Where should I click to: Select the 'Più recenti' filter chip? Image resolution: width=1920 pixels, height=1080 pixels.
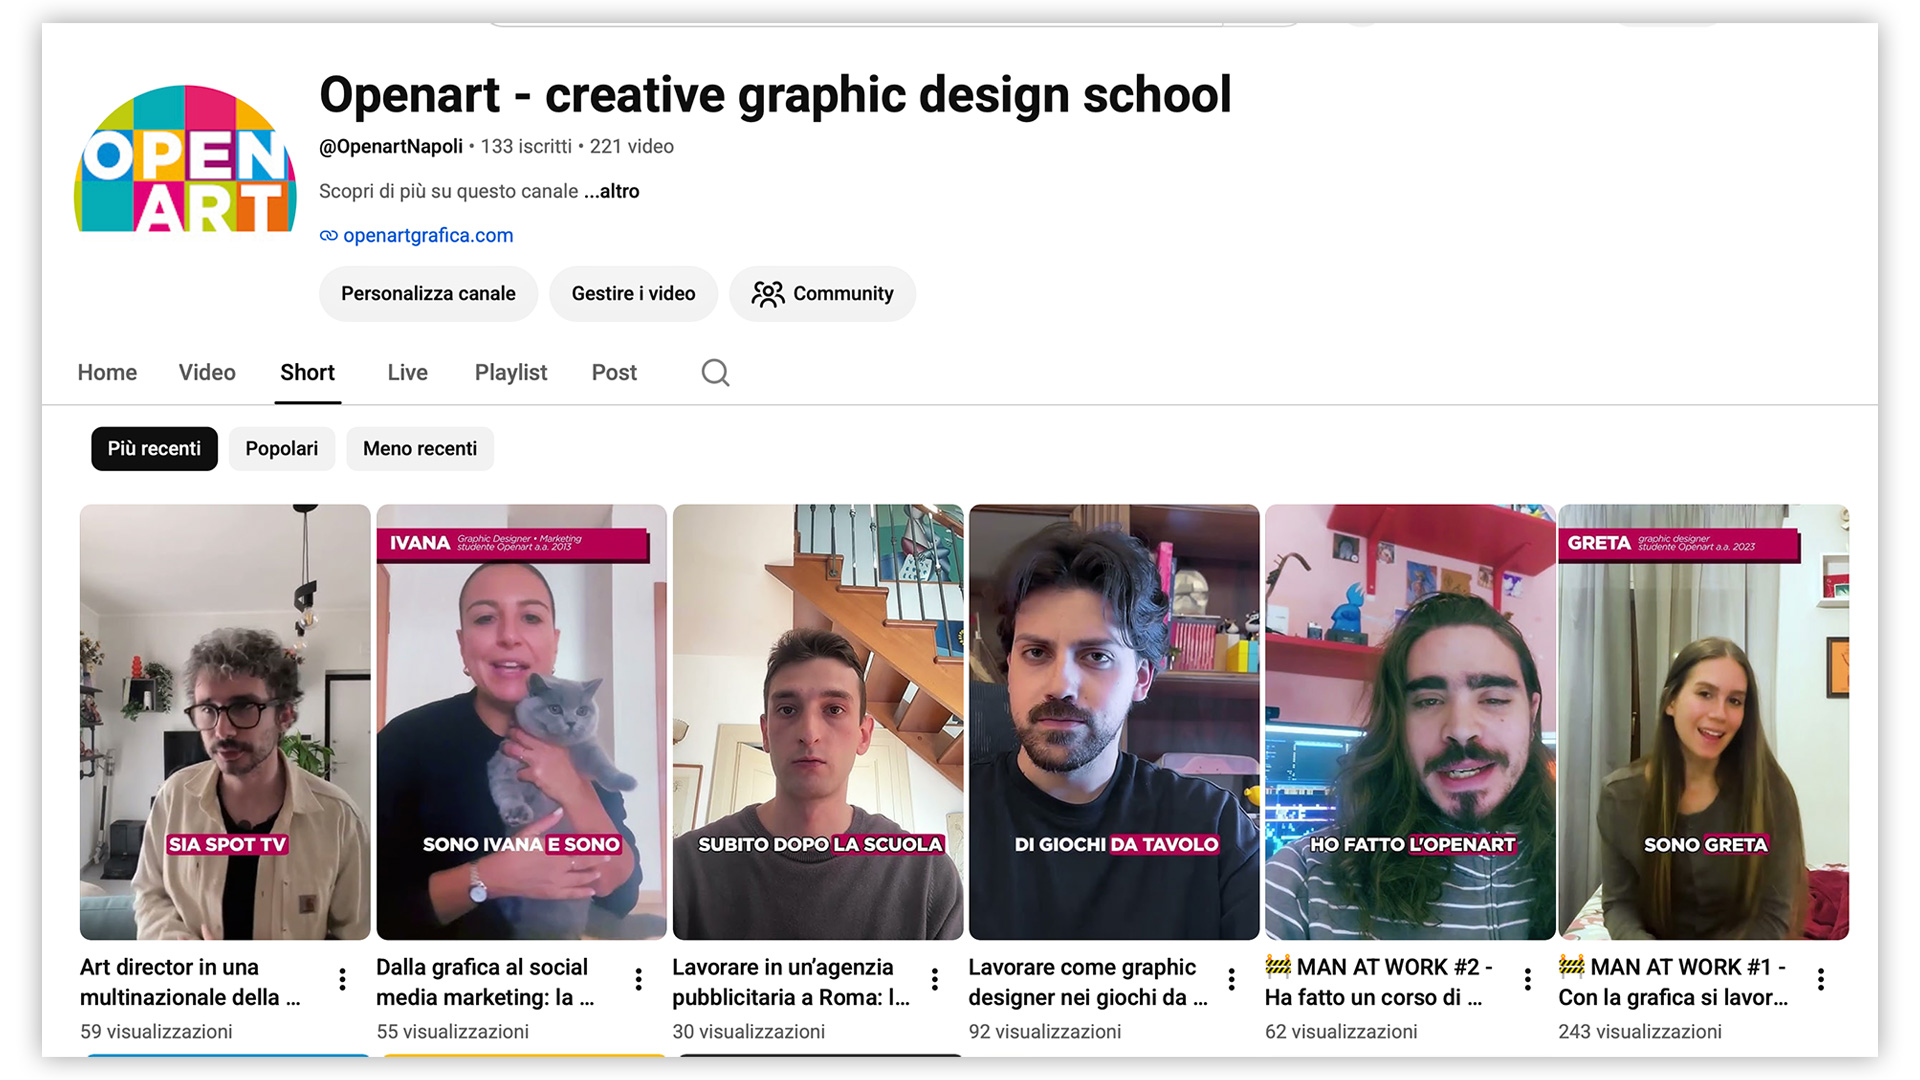pyautogui.click(x=154, y=449)
